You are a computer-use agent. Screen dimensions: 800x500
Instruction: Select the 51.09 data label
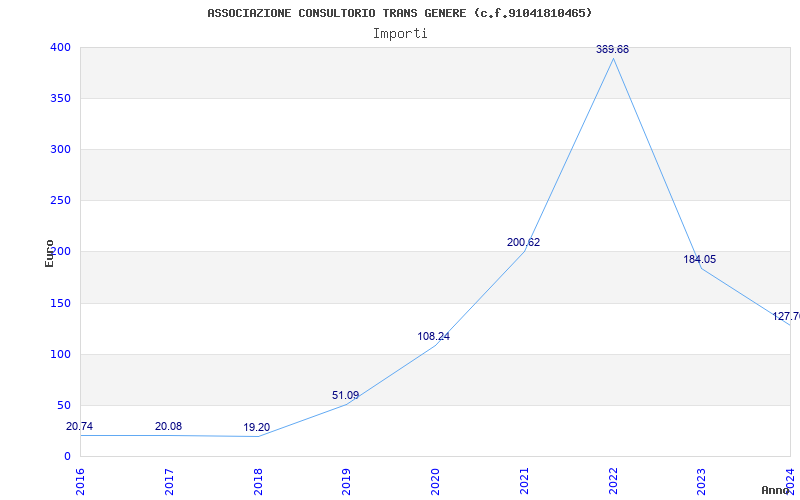pos(345,395)
